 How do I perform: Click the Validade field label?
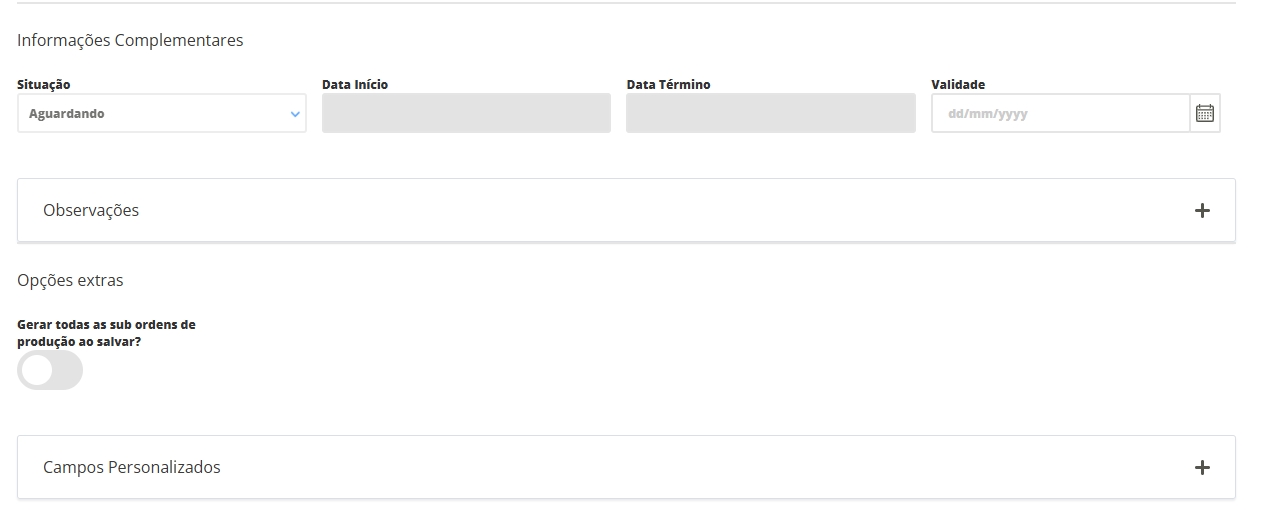tap(958, 85)
